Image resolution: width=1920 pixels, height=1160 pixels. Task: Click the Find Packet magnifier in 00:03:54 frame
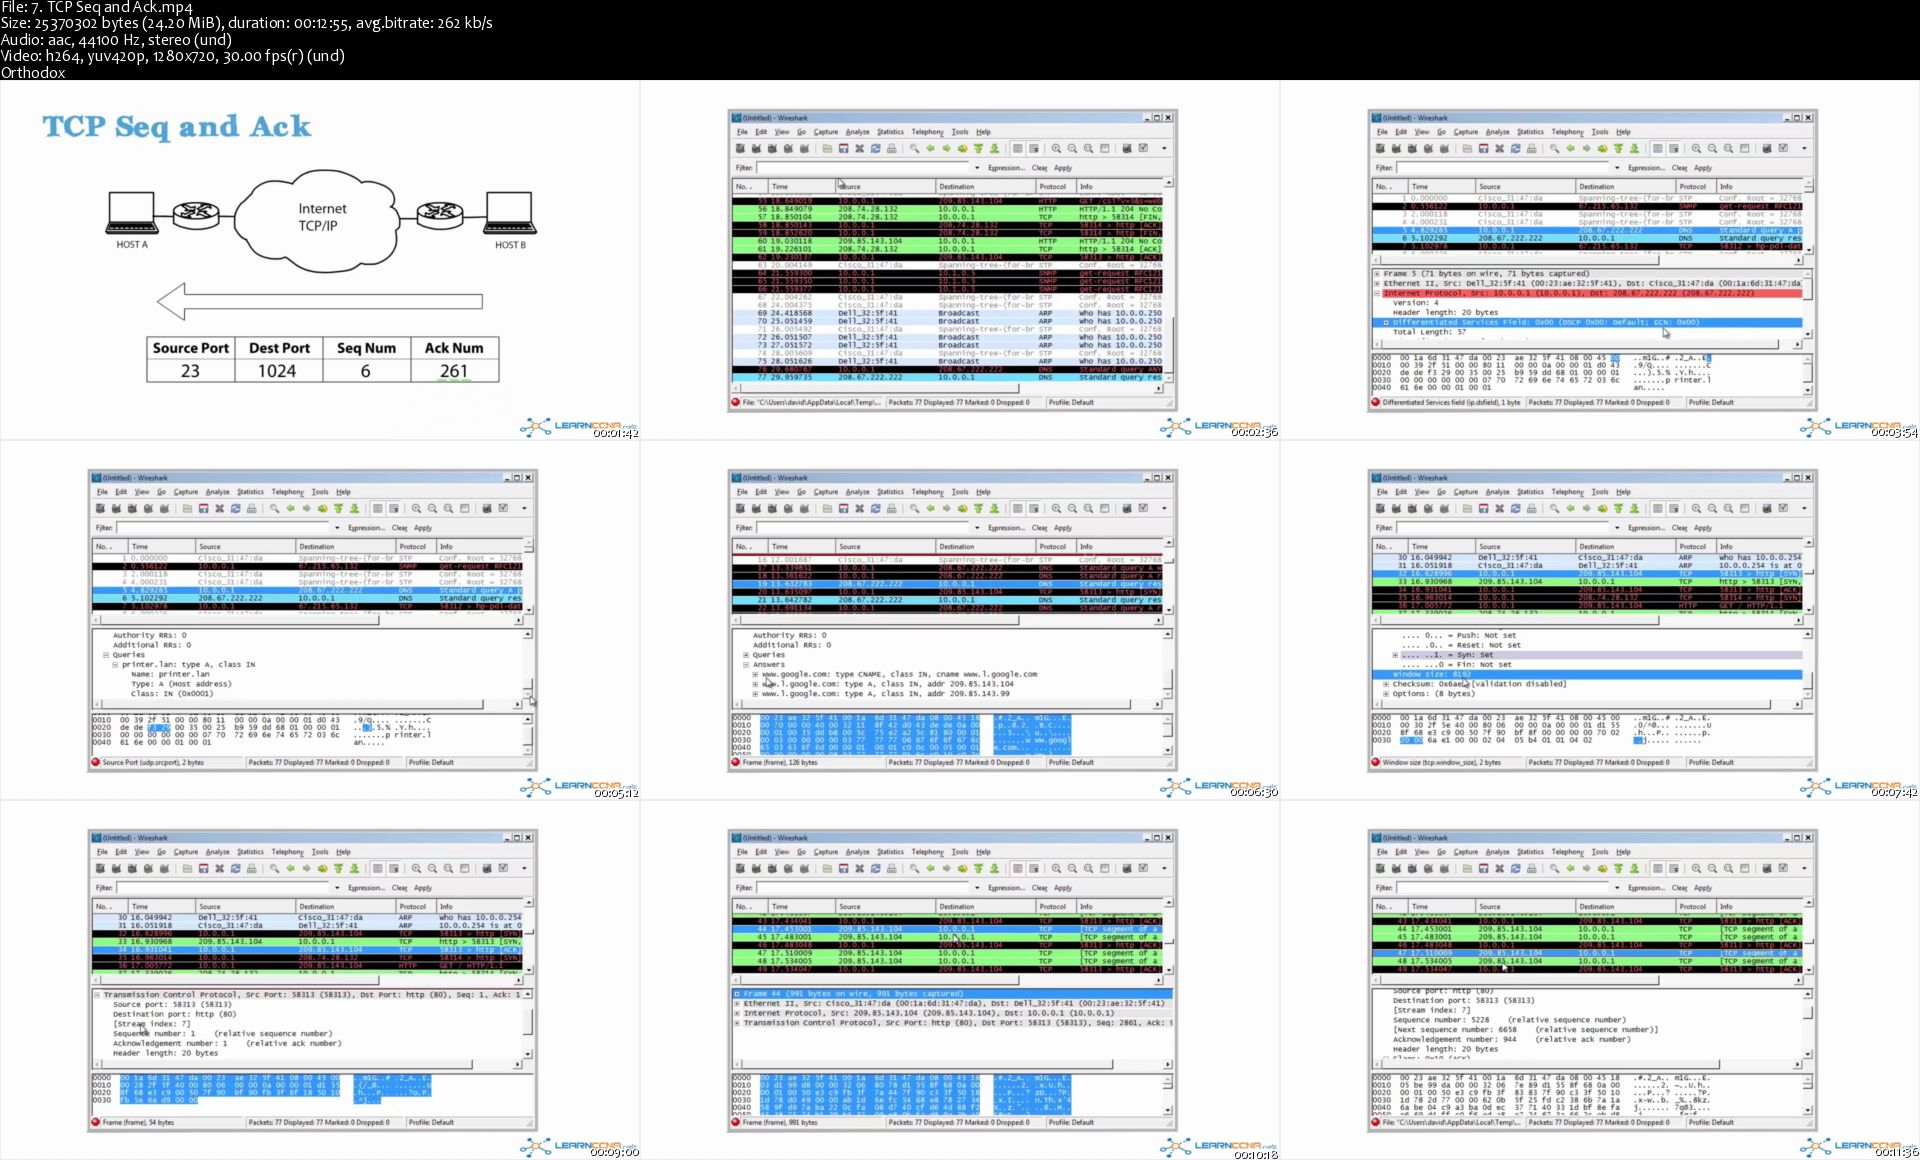click(1554, 148)
